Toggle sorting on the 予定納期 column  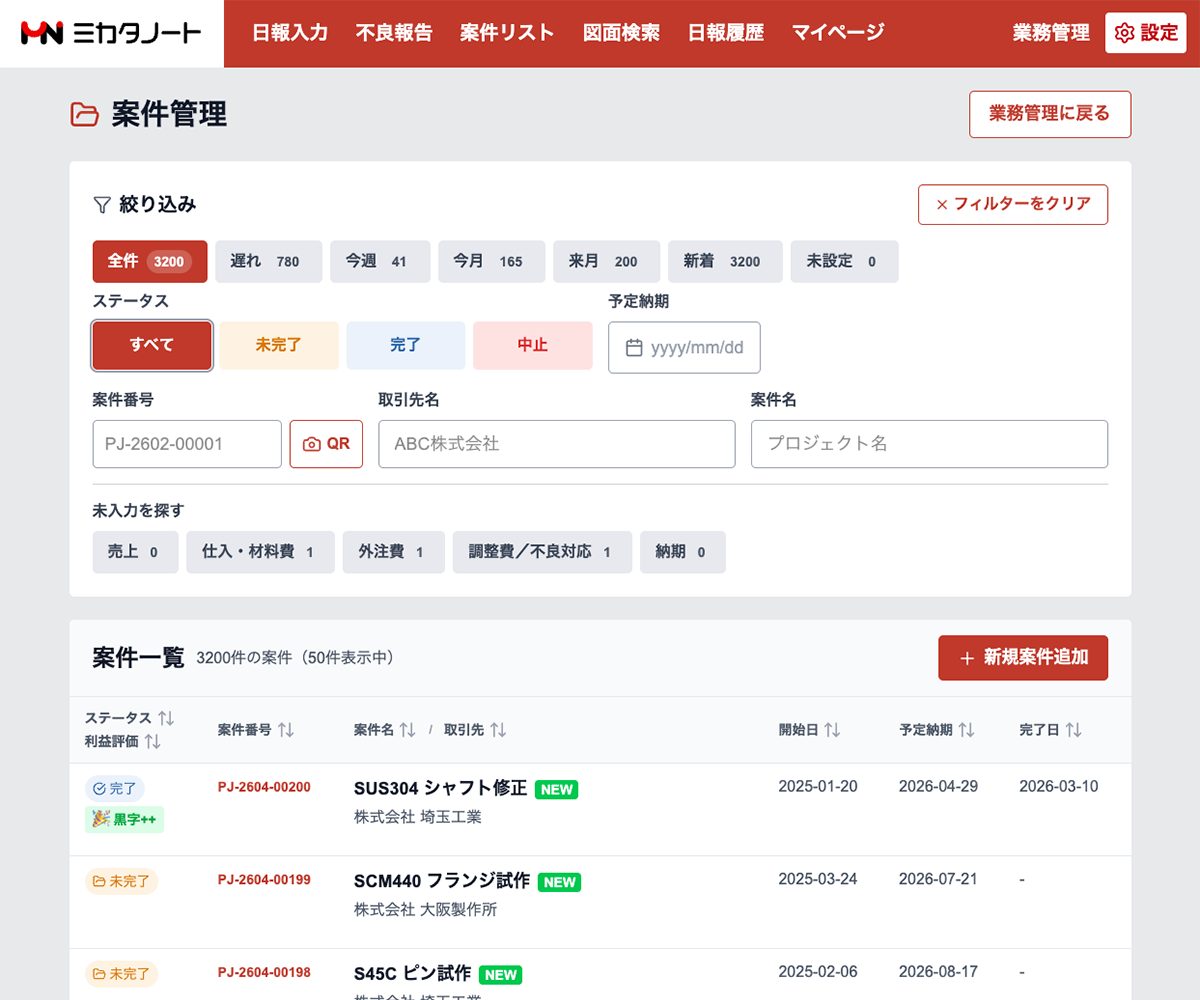click(966, 729)
